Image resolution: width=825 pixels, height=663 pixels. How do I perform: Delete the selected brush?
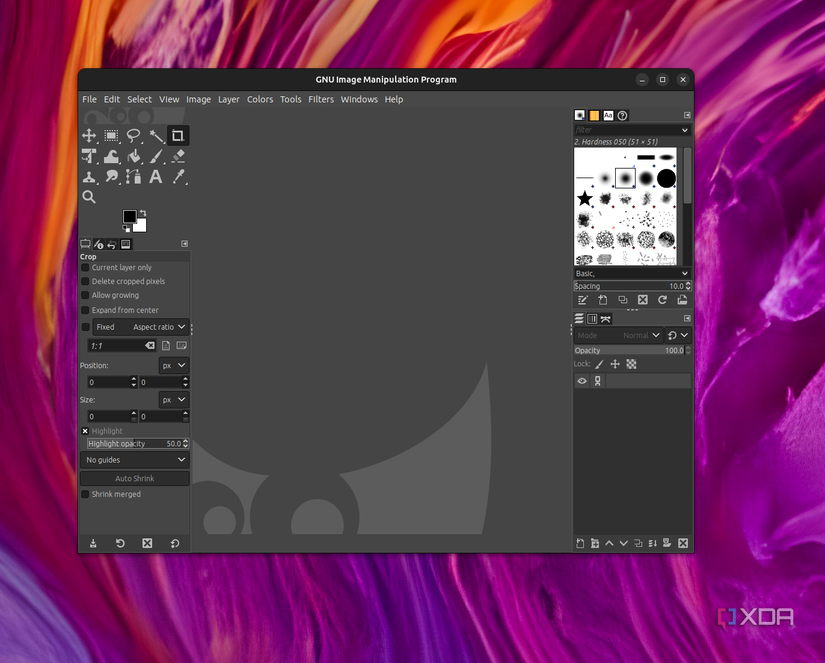pyautogui.click(x=642, y=300)
